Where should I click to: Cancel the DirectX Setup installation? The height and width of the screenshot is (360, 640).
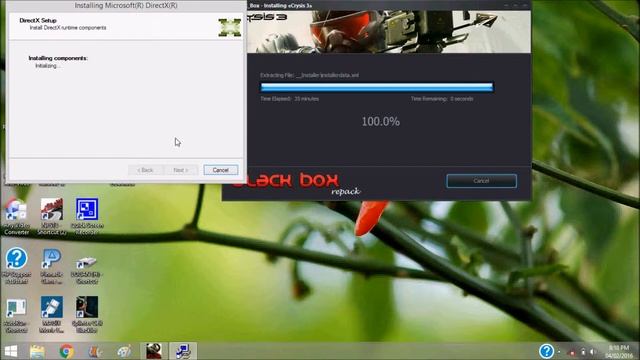(220, 170)
